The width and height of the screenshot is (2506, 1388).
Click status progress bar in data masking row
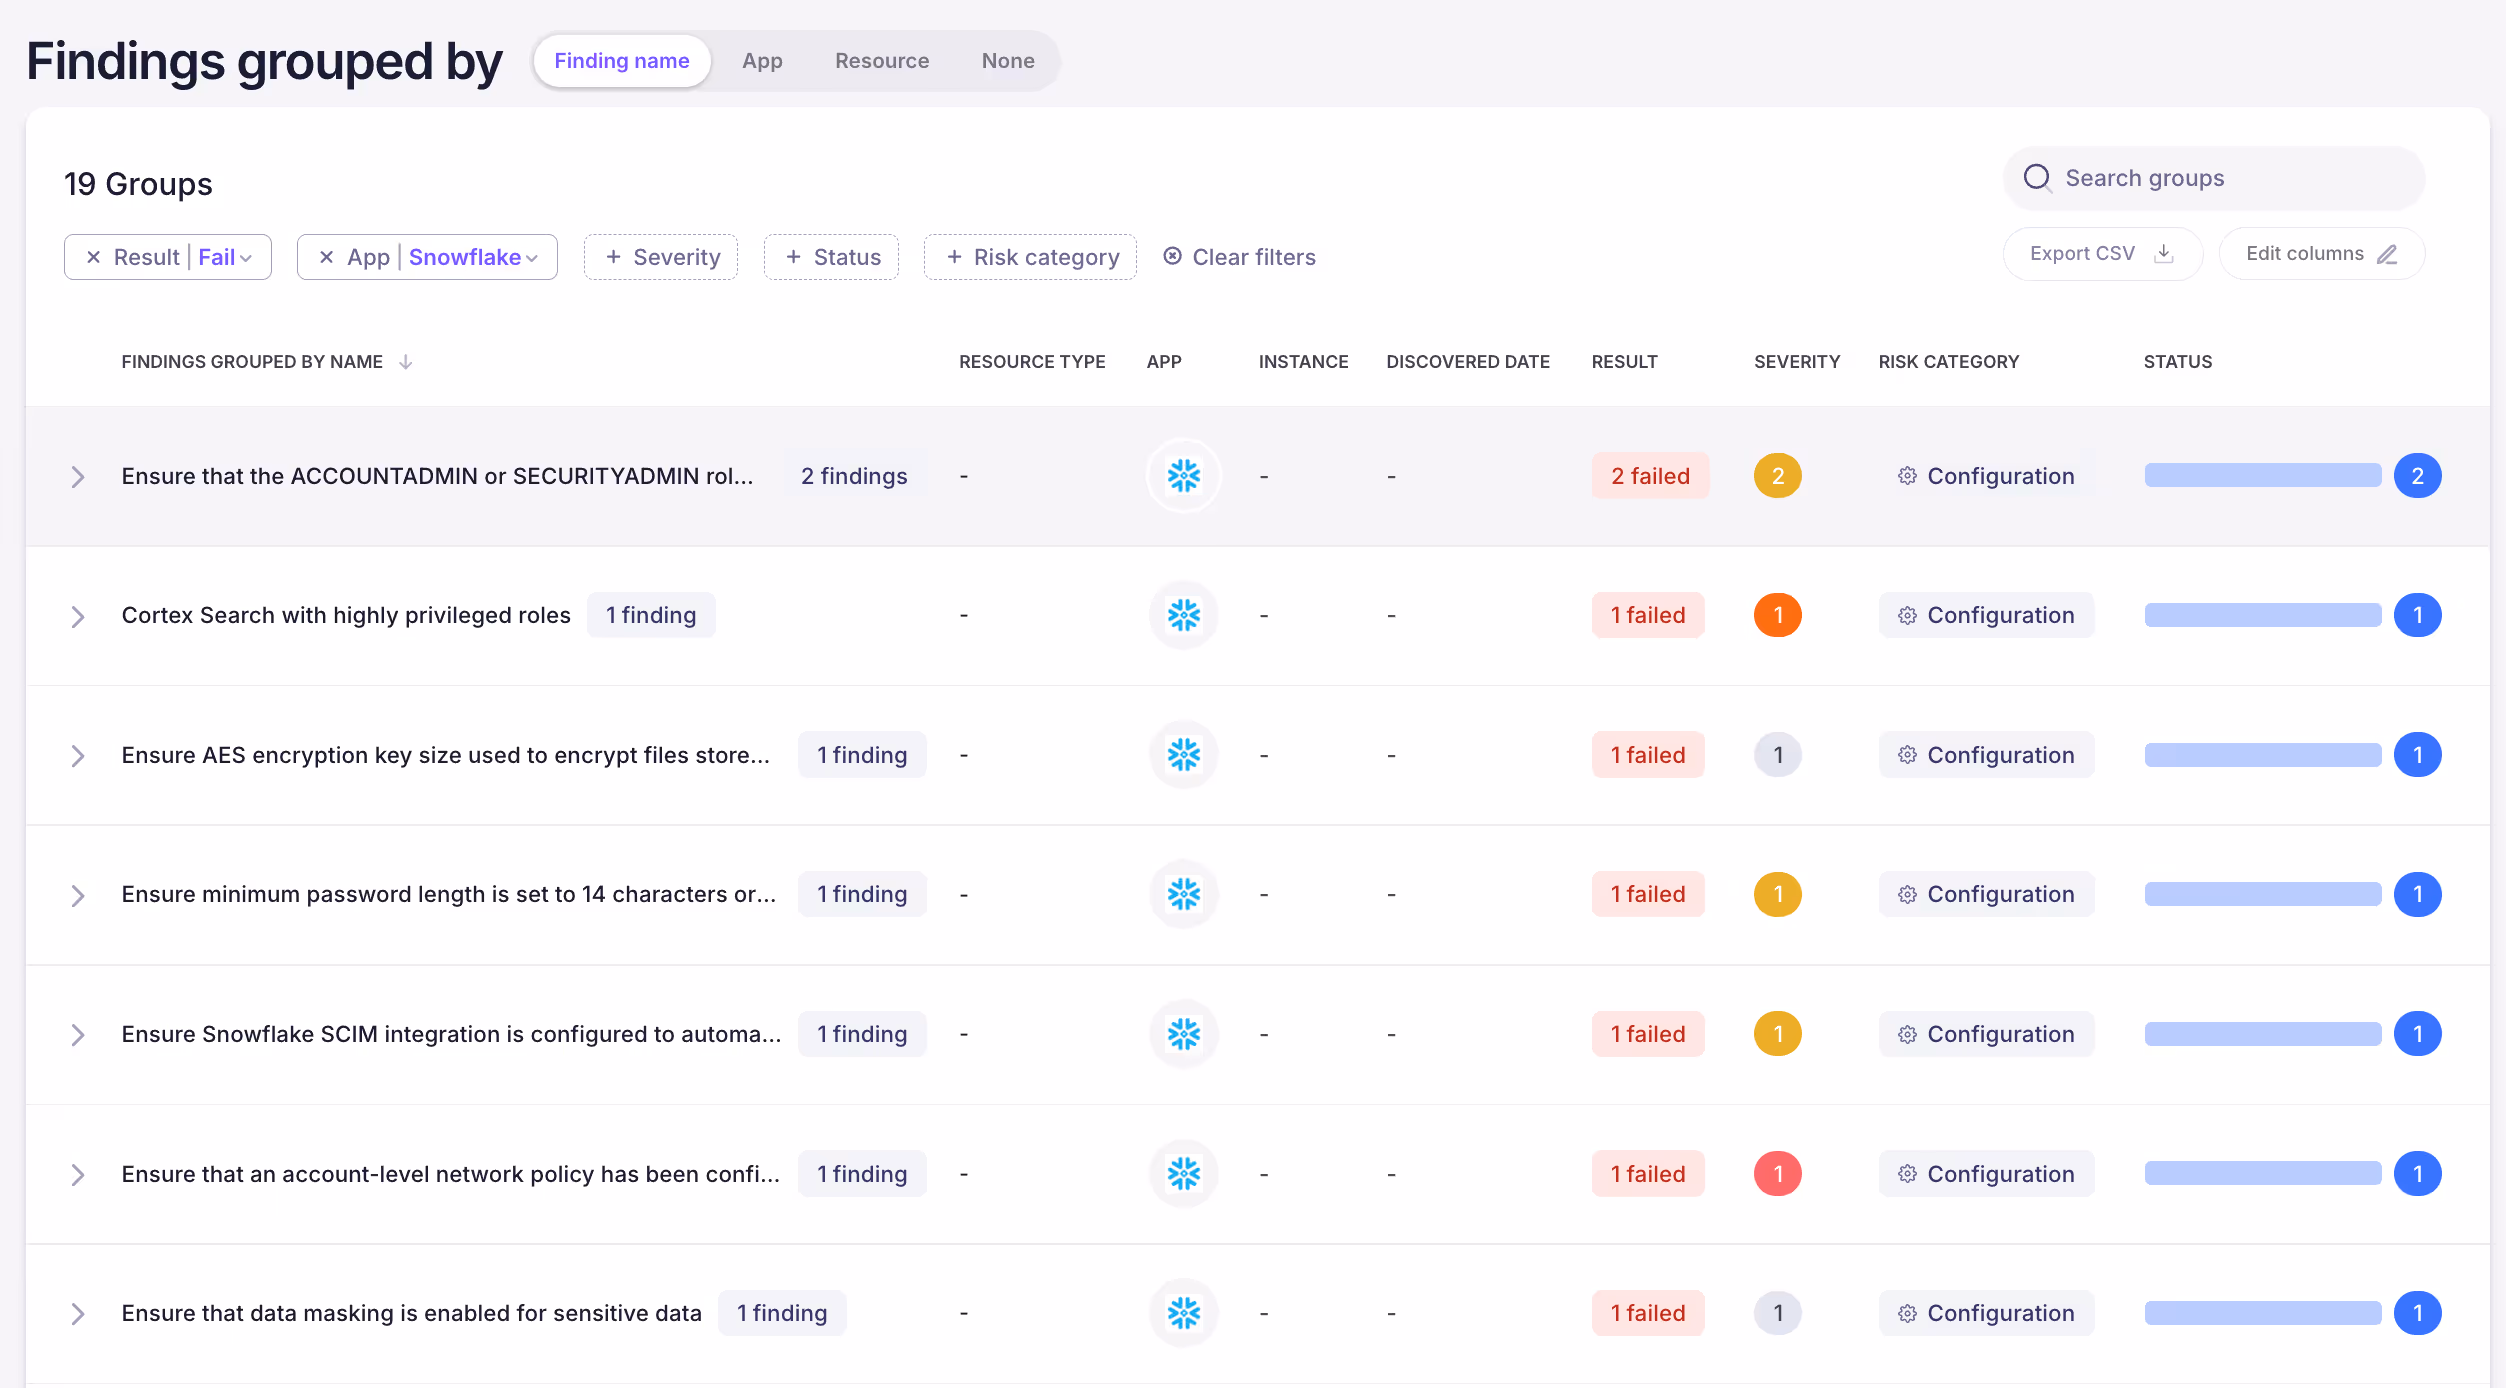[2263, 1313]
